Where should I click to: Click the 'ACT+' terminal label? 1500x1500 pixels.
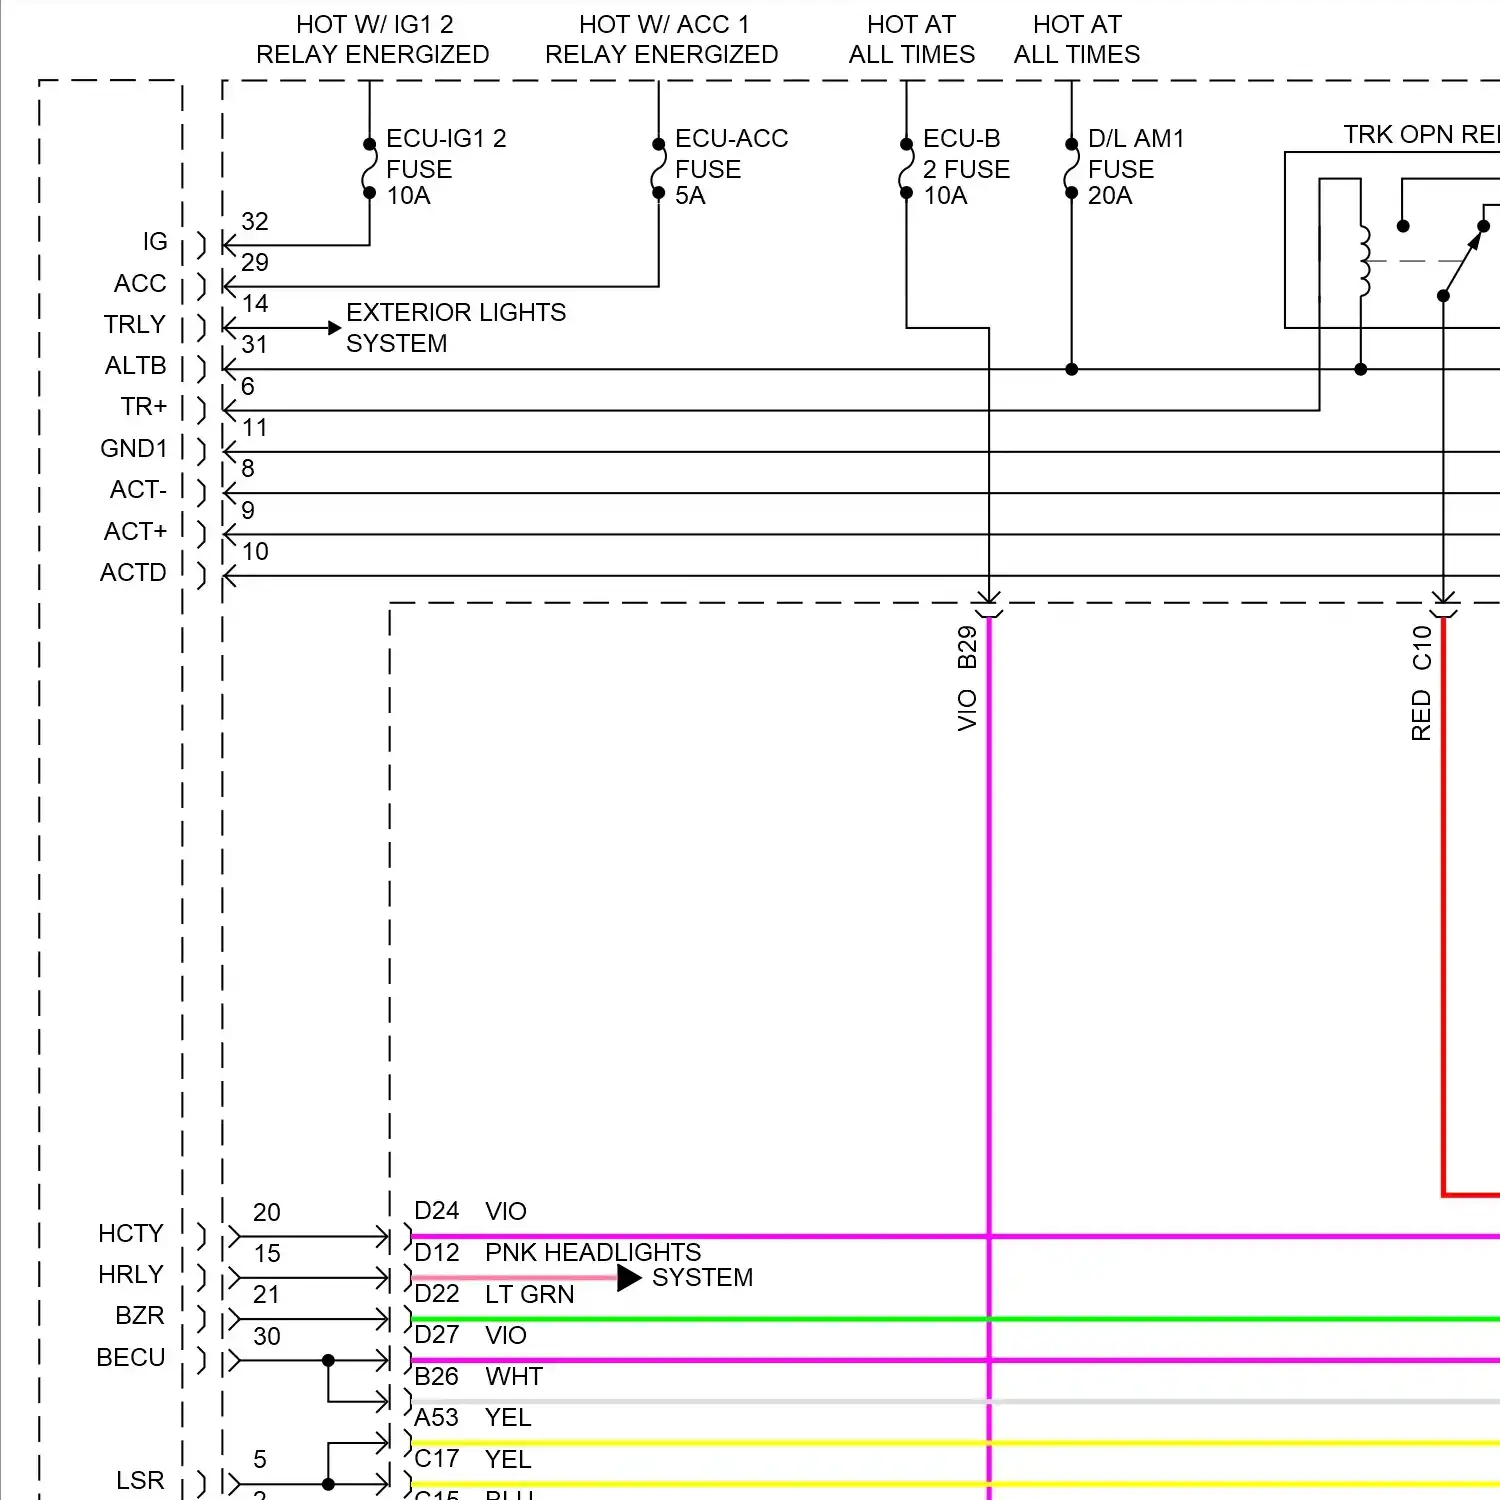click(x=136, y=531)
